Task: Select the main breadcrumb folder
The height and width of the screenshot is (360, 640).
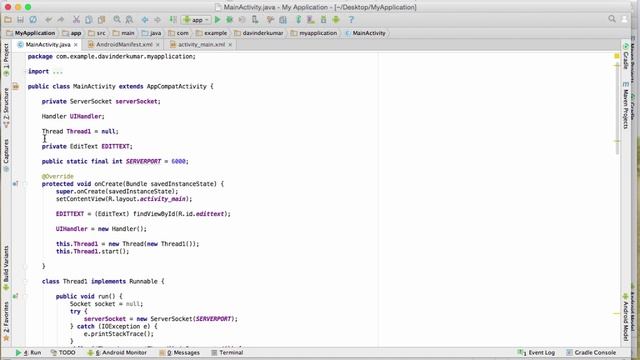Action: pyautogui.click(x=124, y=33)
